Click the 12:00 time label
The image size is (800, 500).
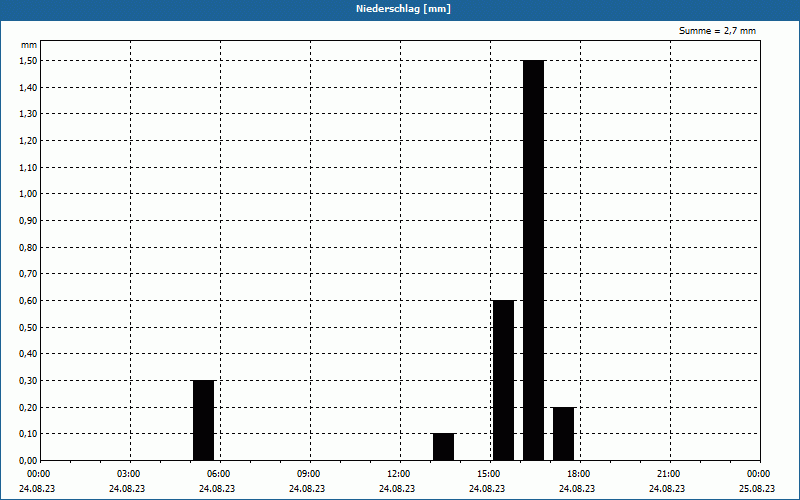398,474
